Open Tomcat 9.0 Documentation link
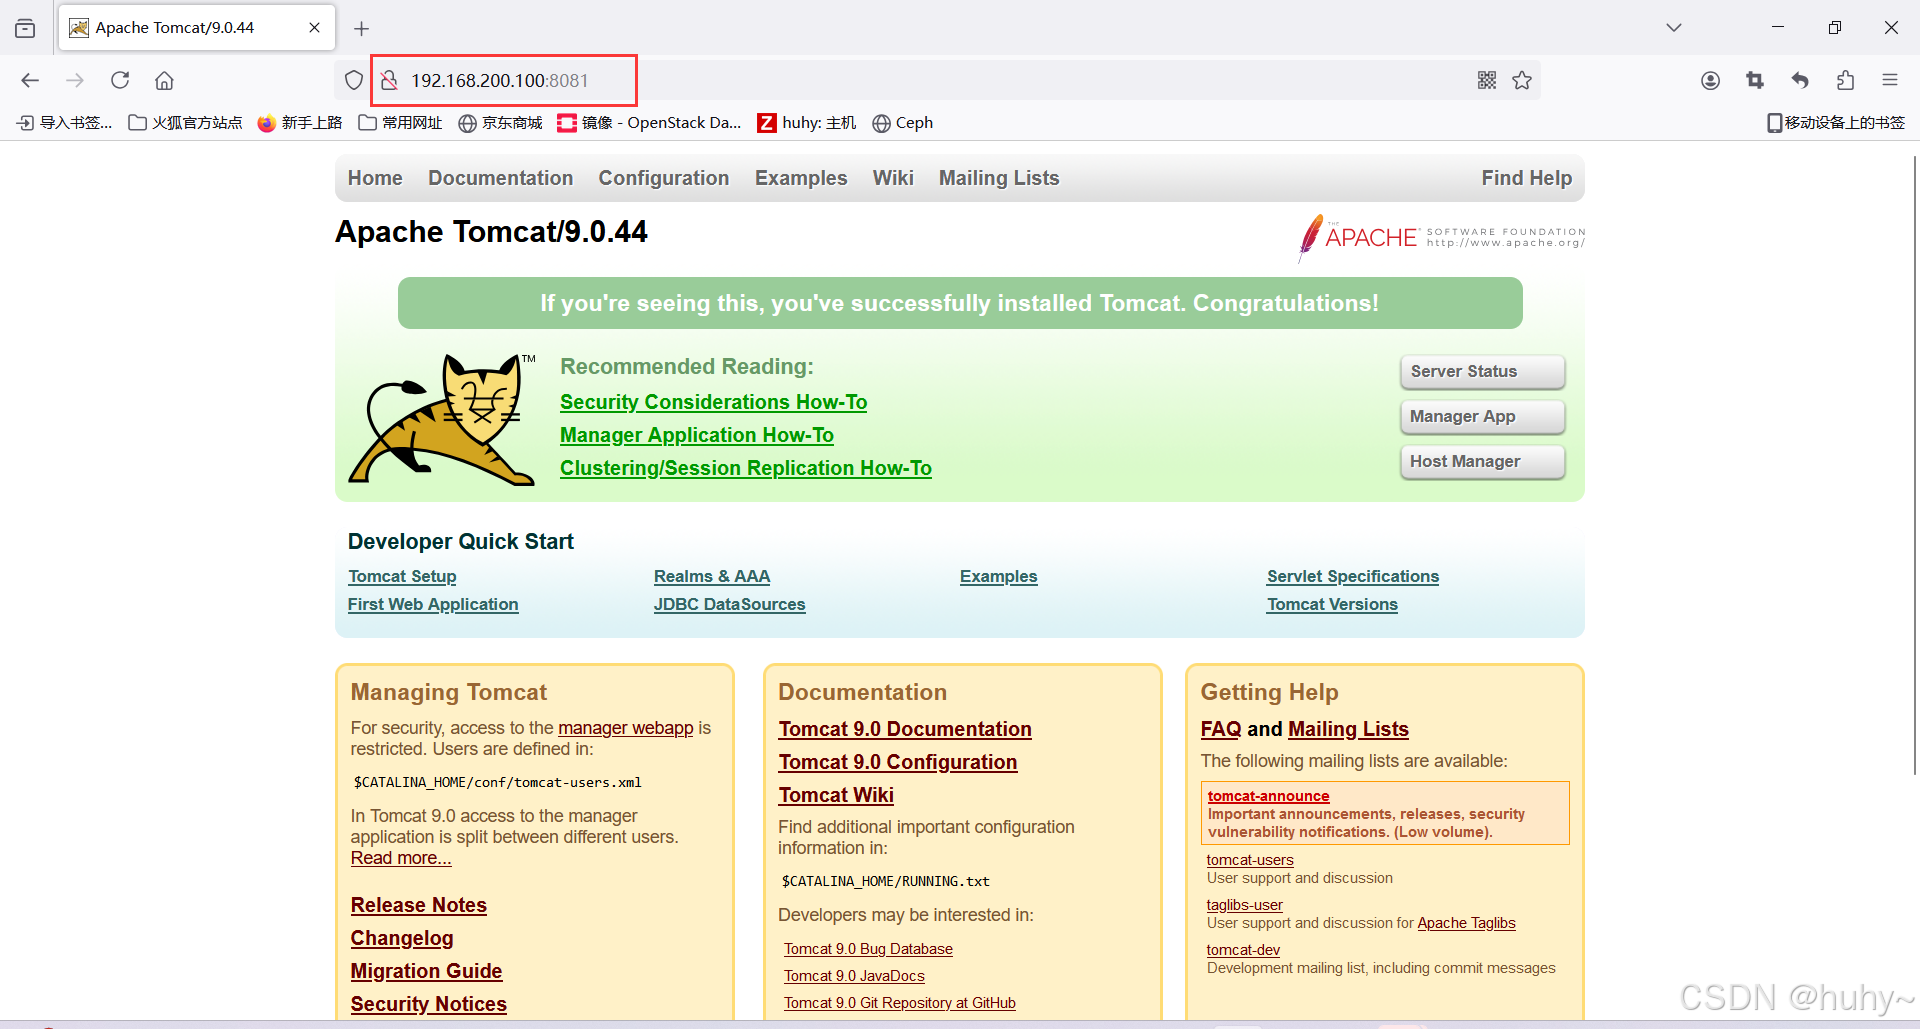The image size is (1920, 1029). (x=905, y=729)
